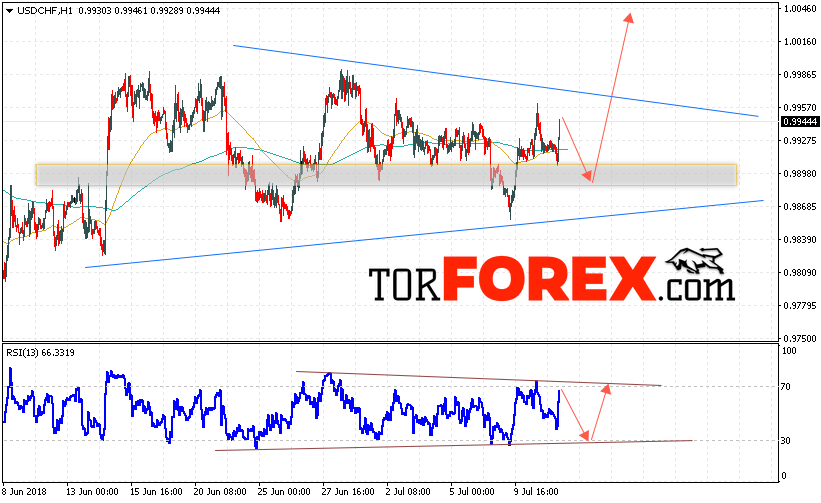The image size is (821, 503).
Task: Select the RSI(13) 66.3319 indicator label
Action: [x=40, y=353]
